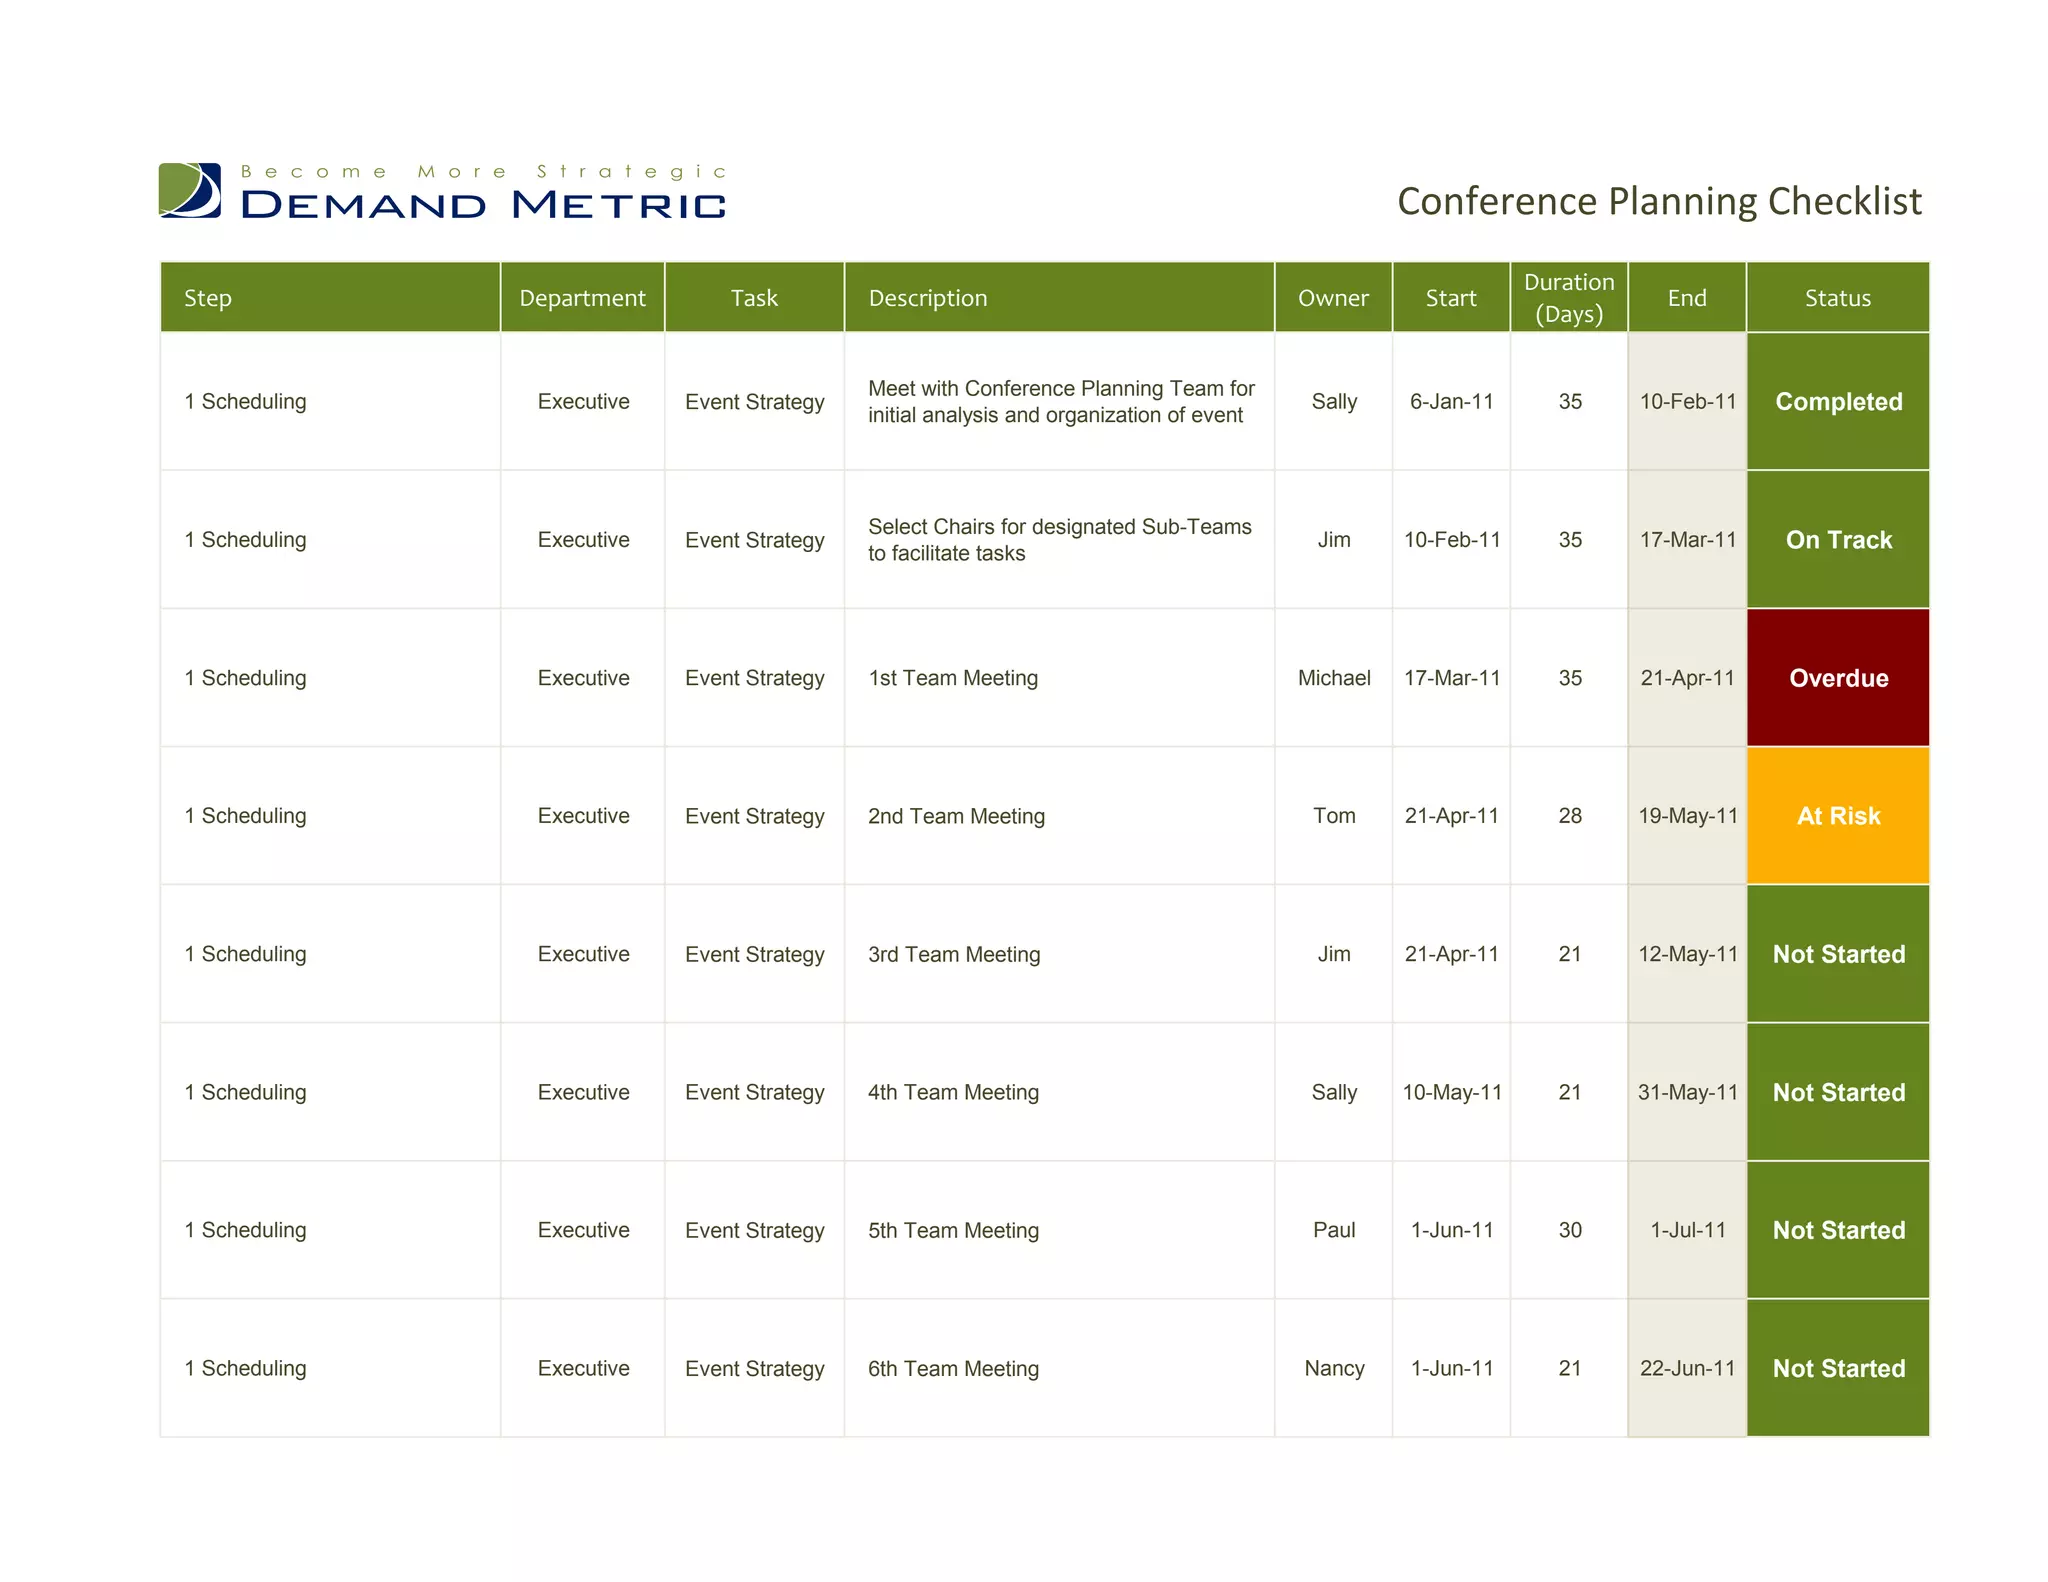The image size is (2048, 1582).
Task: Click the 1st Team Meeting description
Action: point(952,678)
